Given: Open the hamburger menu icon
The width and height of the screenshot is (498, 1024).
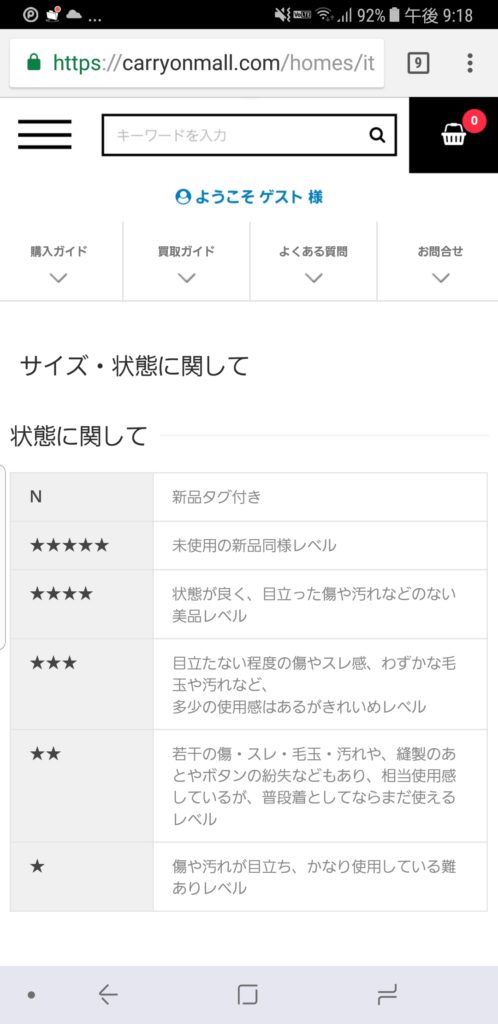Looking at the screenshot, I should click(44, 135).
